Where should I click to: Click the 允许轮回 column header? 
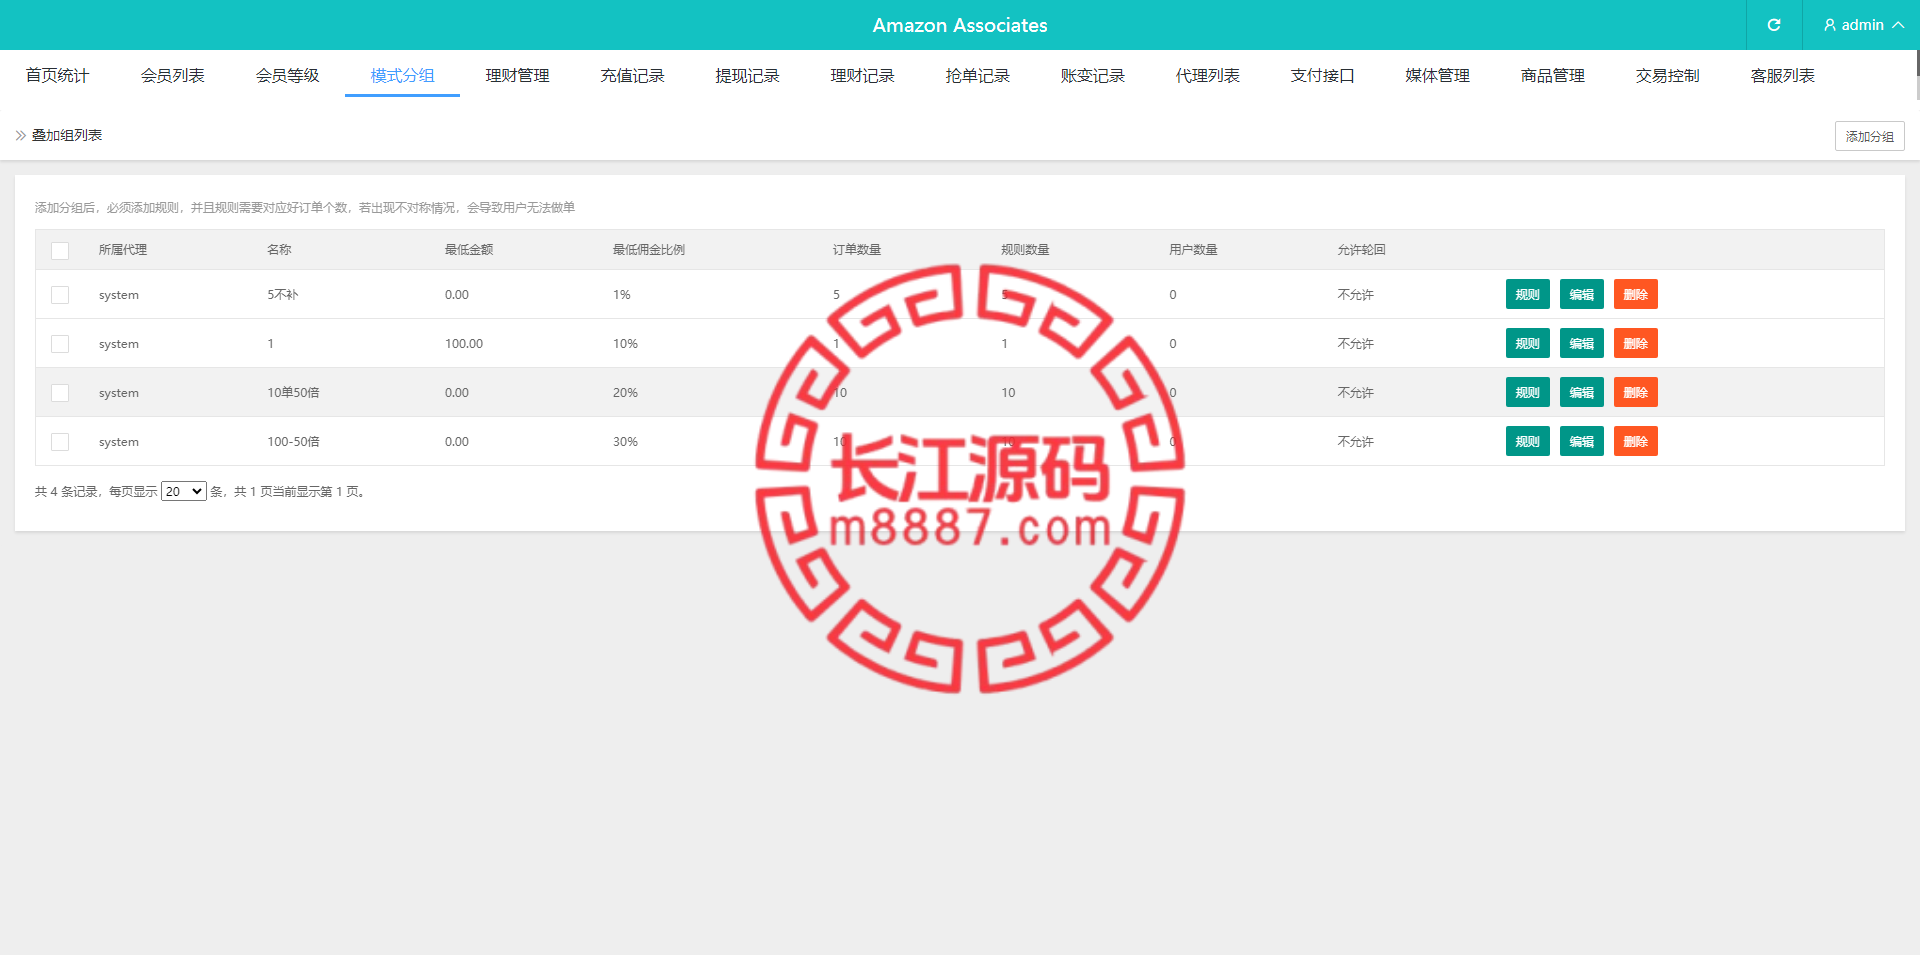tap(1361, 250)
